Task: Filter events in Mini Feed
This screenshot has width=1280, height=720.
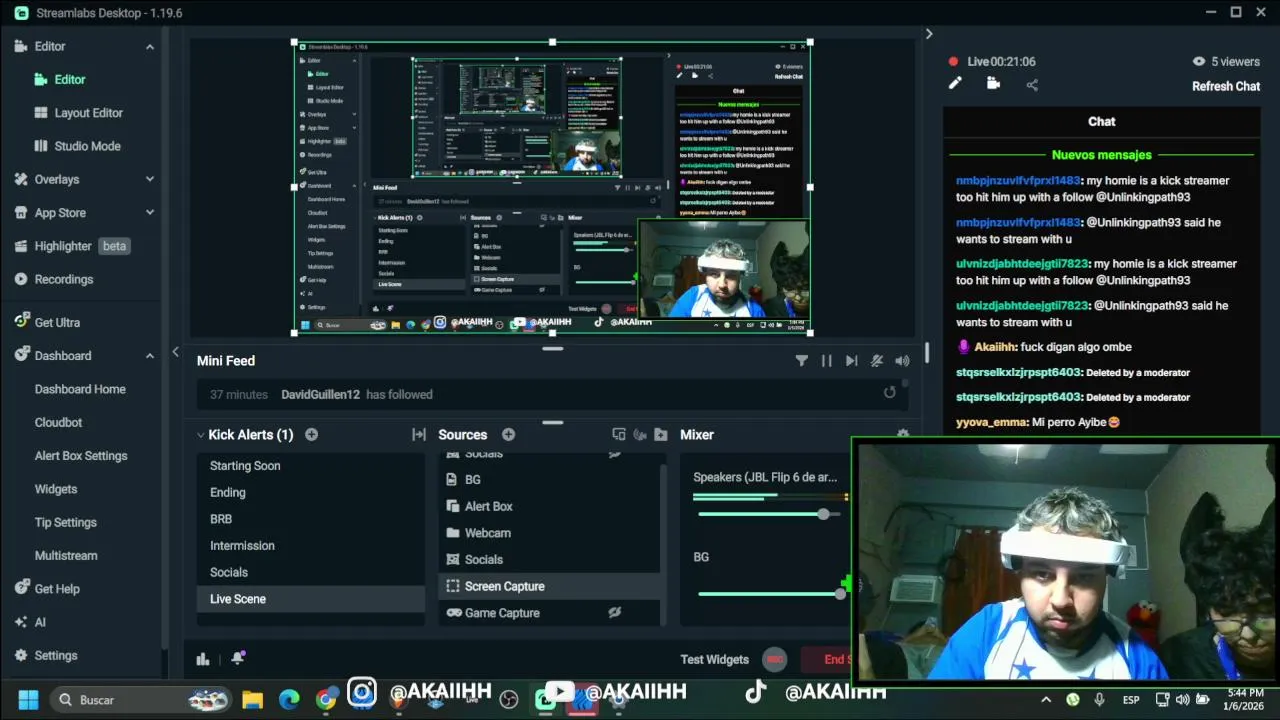Action: point(801,361)
